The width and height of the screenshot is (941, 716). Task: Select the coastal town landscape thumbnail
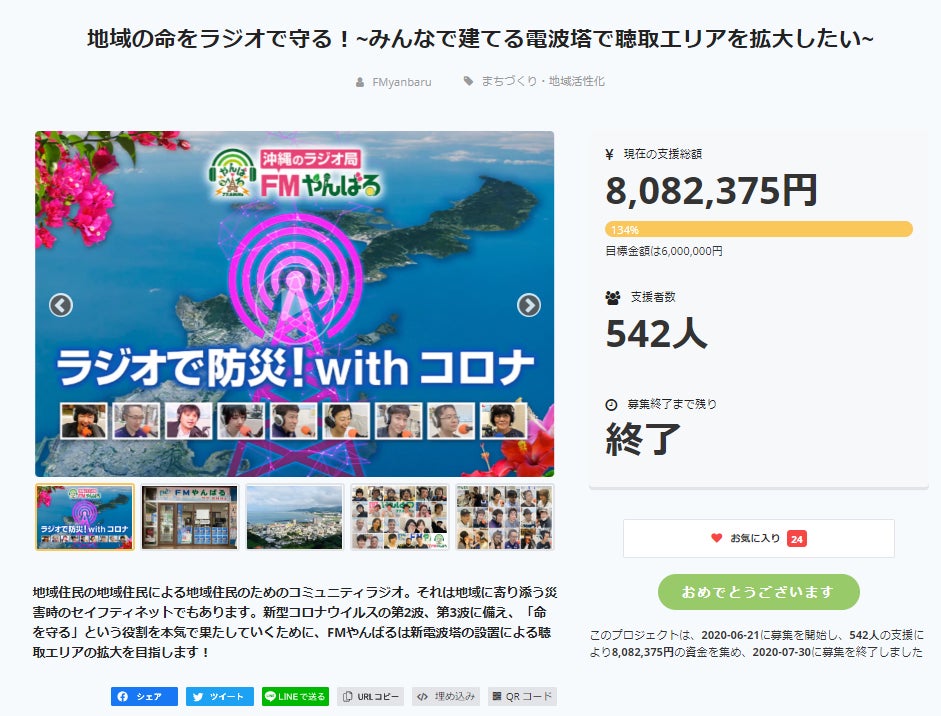point(295,517)
